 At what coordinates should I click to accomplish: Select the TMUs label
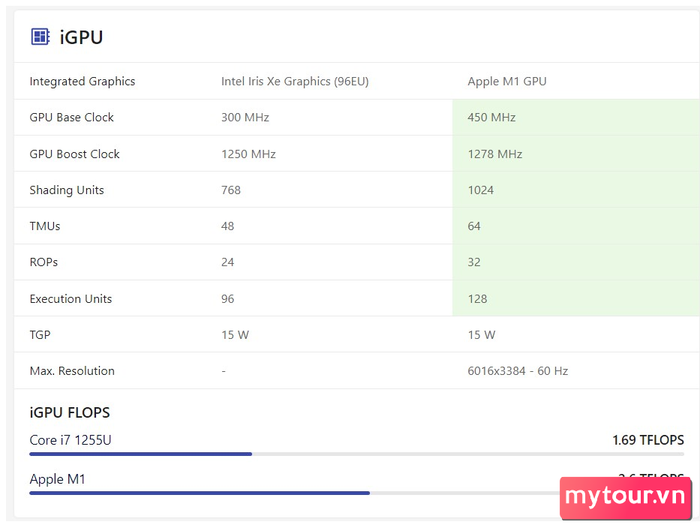tap(45, 226)
